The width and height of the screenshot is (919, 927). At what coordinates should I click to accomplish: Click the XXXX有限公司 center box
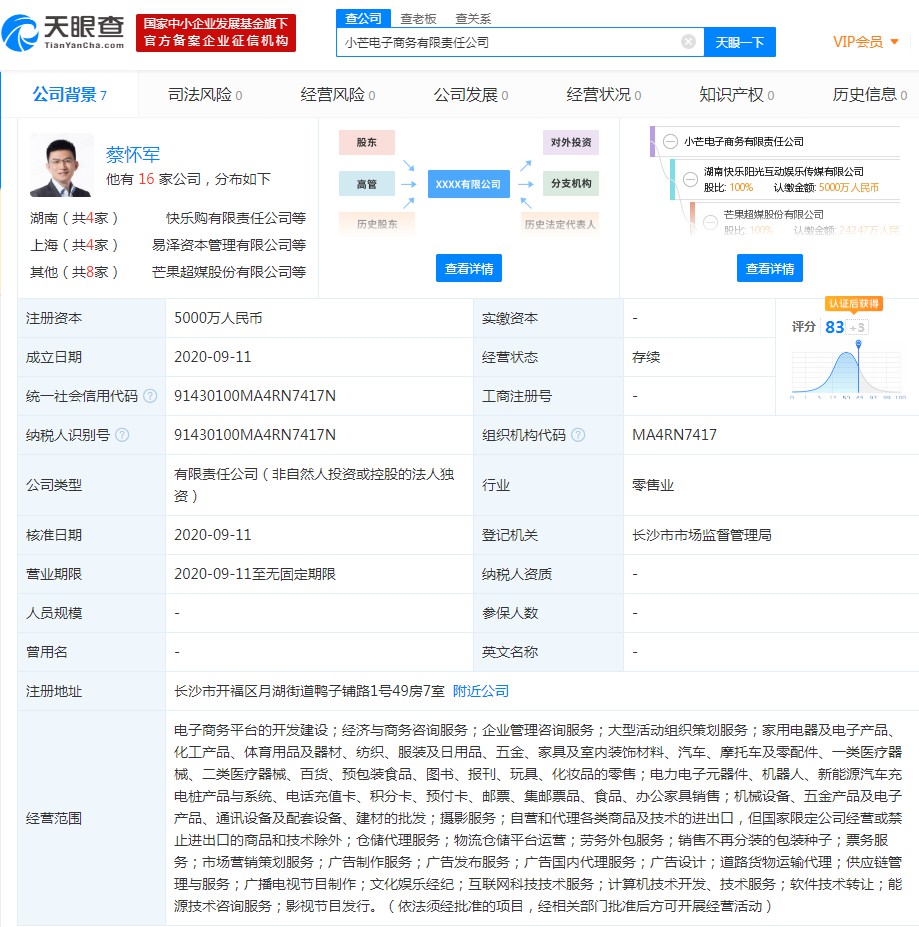468,184
